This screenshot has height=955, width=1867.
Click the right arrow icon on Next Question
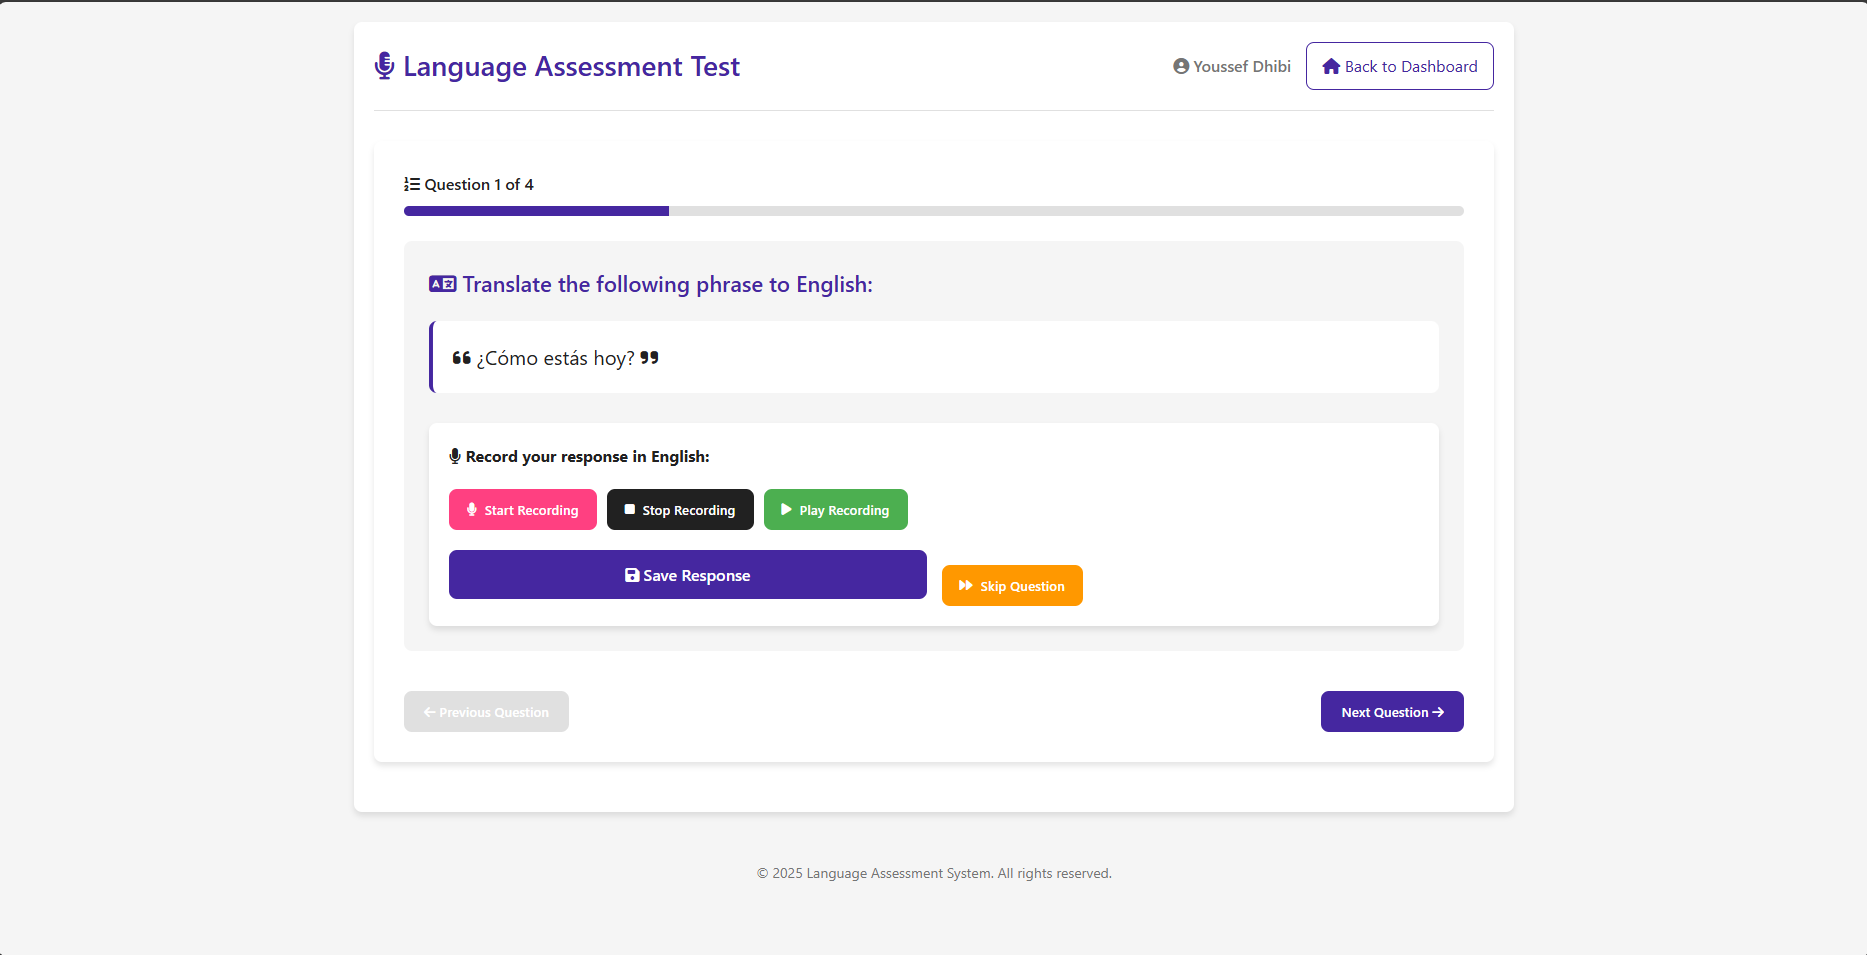click(x=1438, y=711)
